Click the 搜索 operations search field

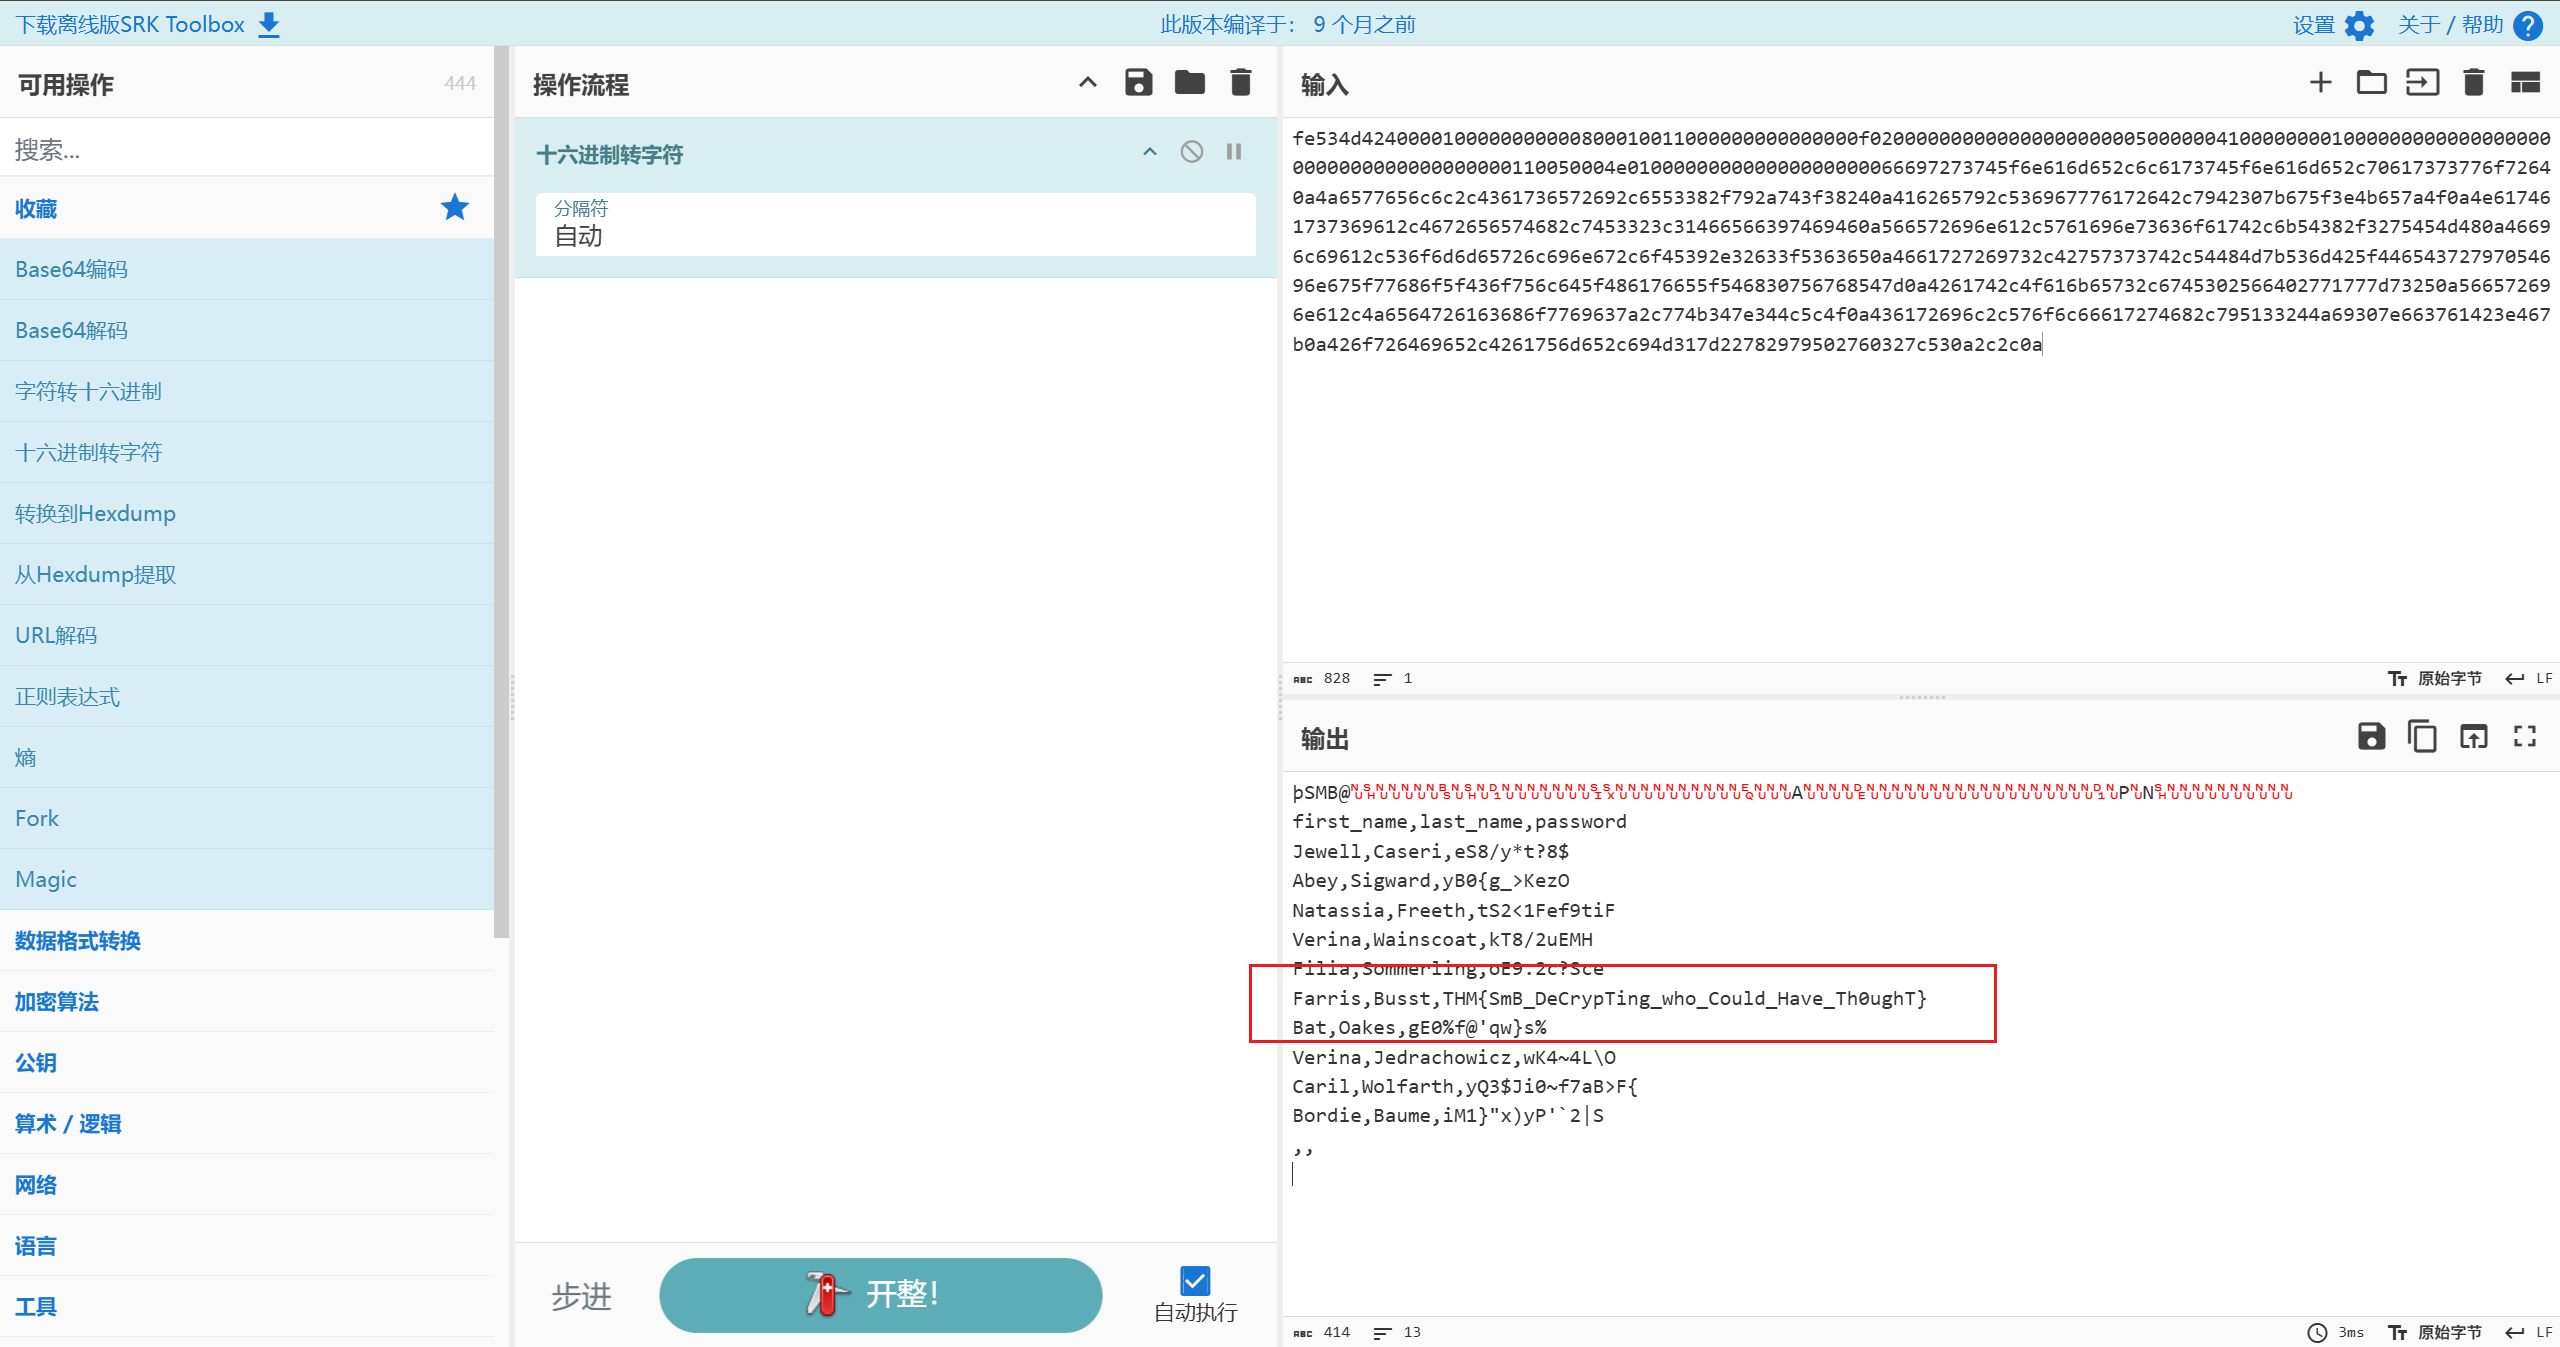[247, 149]
